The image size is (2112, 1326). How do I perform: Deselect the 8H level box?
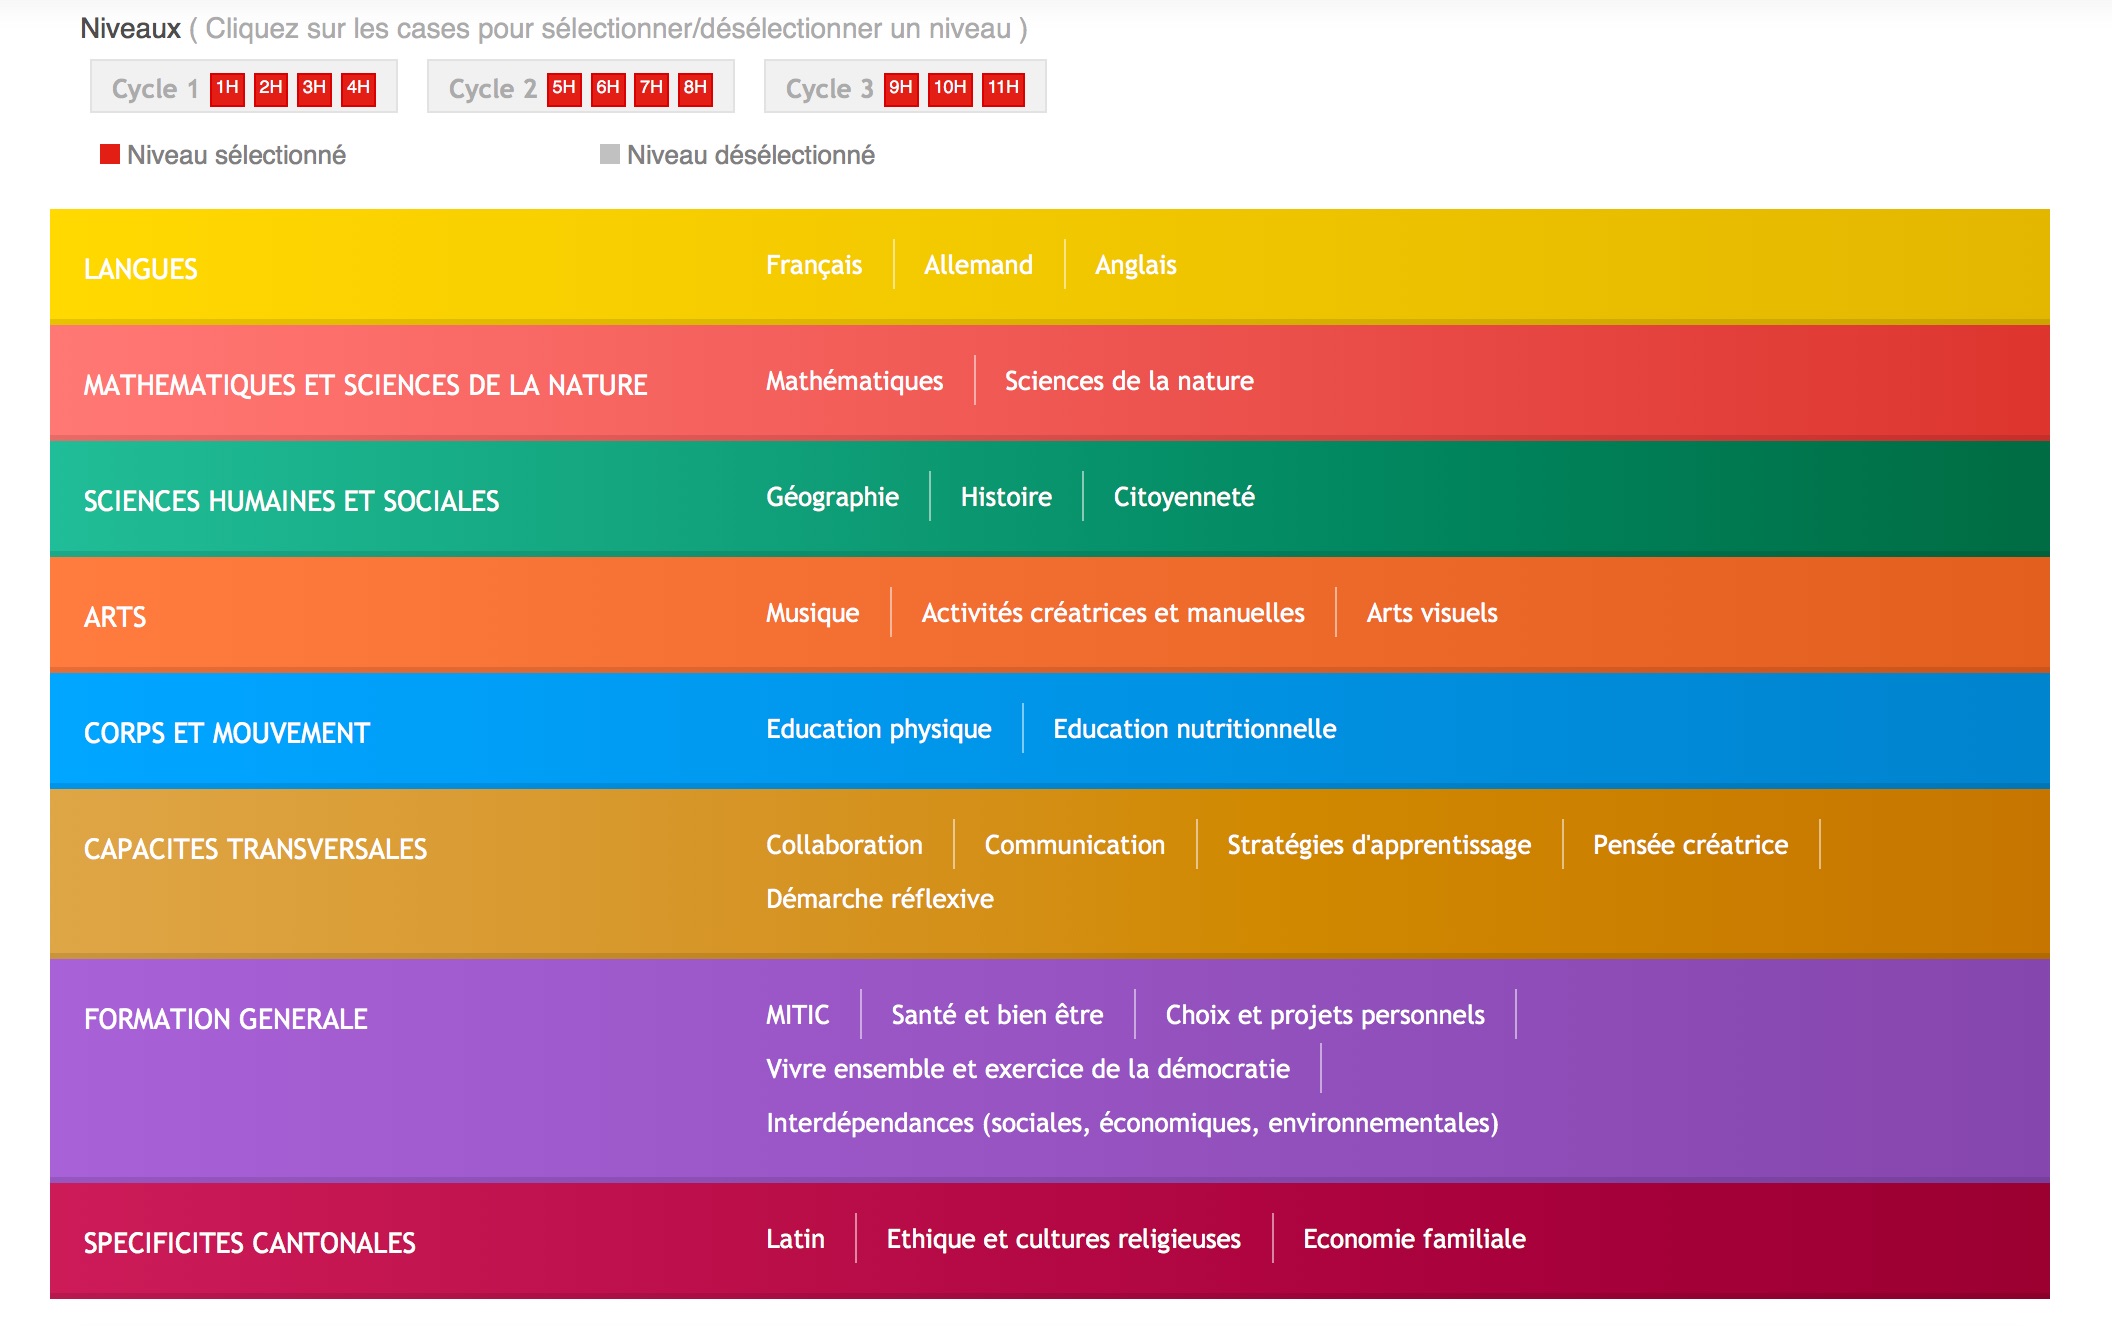(695, 88)
